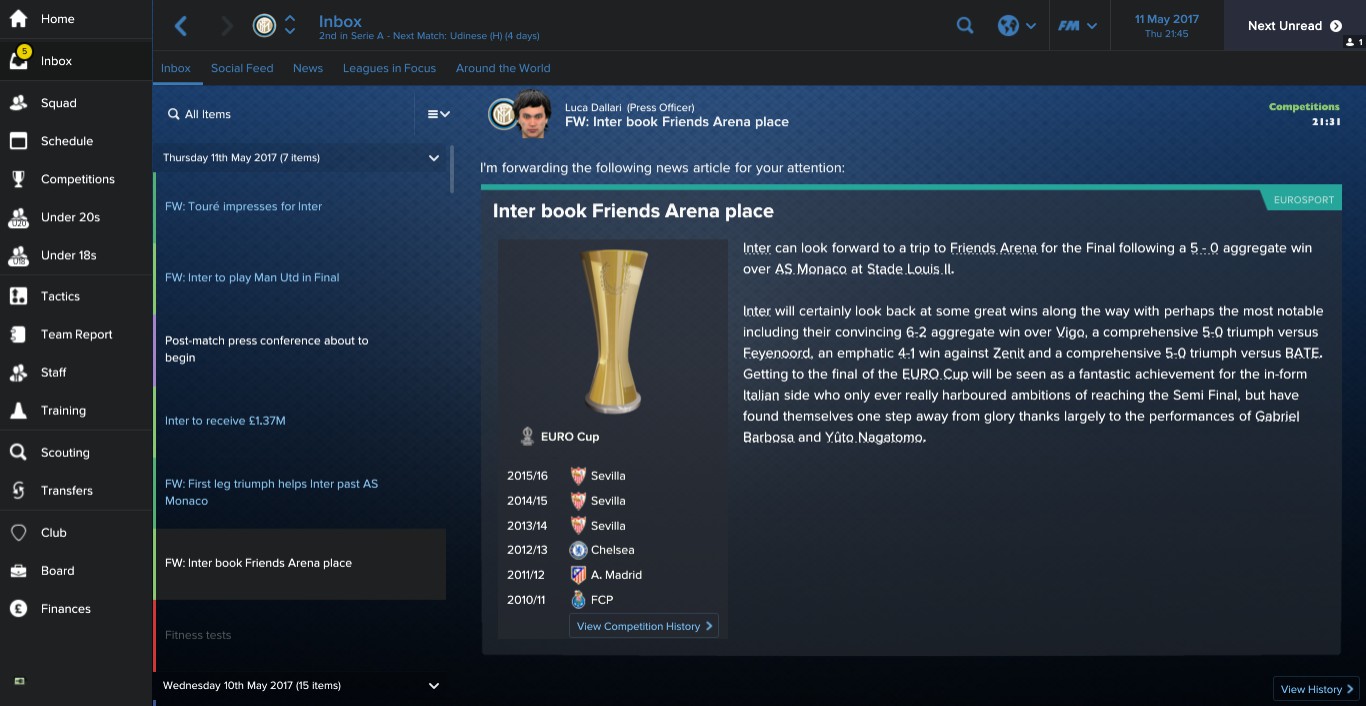Open inbox list view options menu
This screenshot has height=706, width=1366.
click(438, 114)
